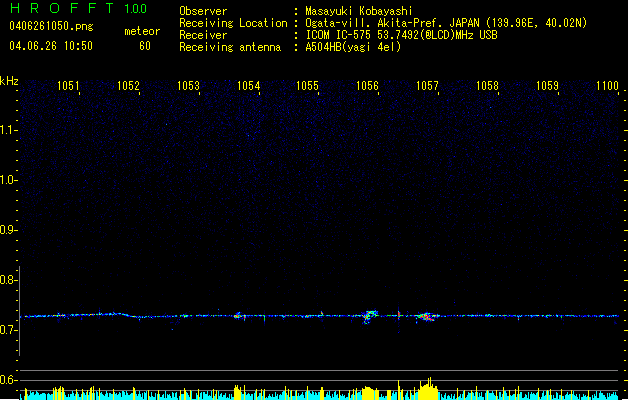
Task: Click the 1100 time axis marker
Action: (x=607, y=86)
